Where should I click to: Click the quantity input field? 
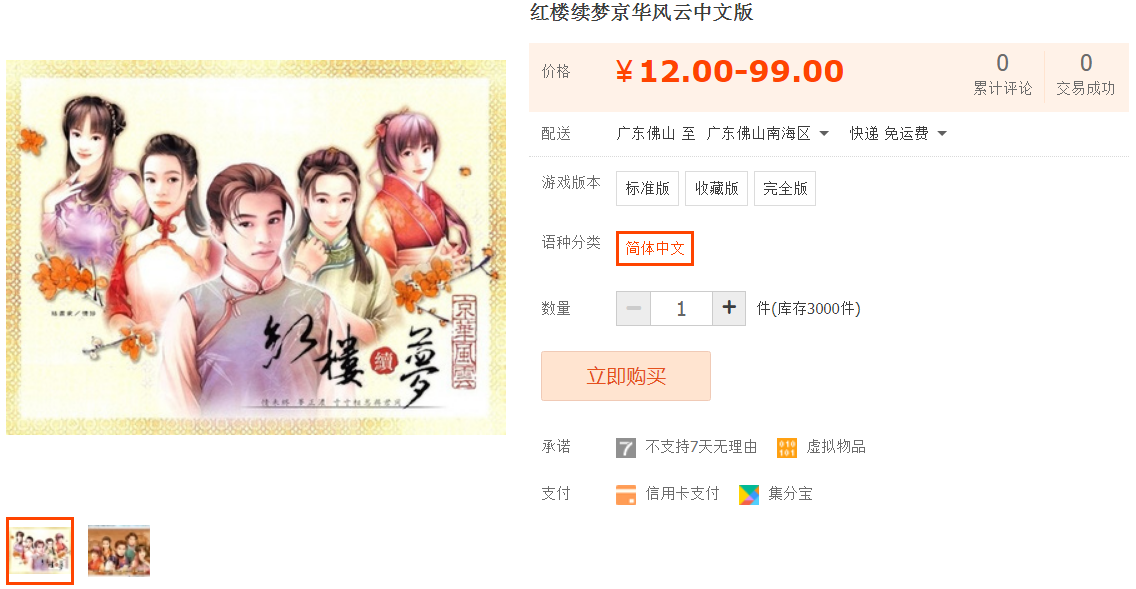pos(681,309)
